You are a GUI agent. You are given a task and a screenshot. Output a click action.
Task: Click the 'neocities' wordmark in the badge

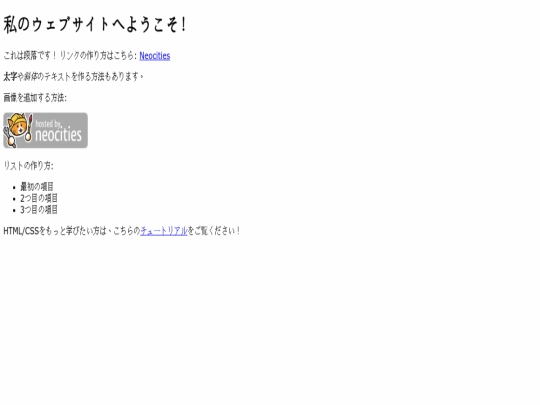(59, 135)
